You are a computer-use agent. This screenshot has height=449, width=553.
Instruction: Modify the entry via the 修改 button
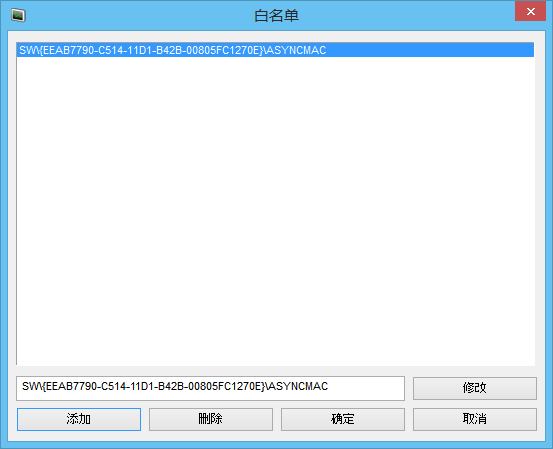click(x=475, y=388)
